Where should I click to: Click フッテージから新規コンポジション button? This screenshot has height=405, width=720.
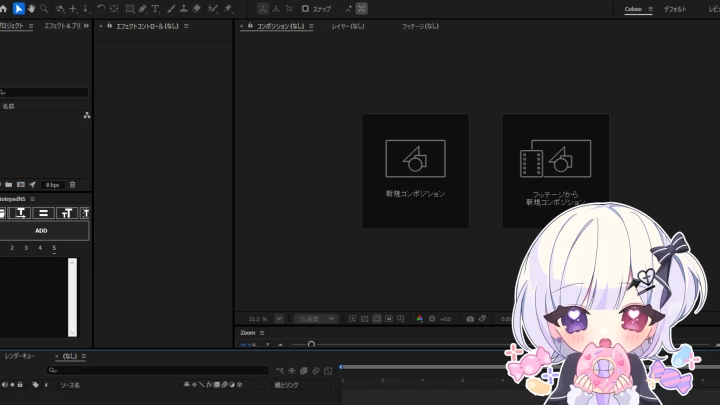click(x=556, y=171)
